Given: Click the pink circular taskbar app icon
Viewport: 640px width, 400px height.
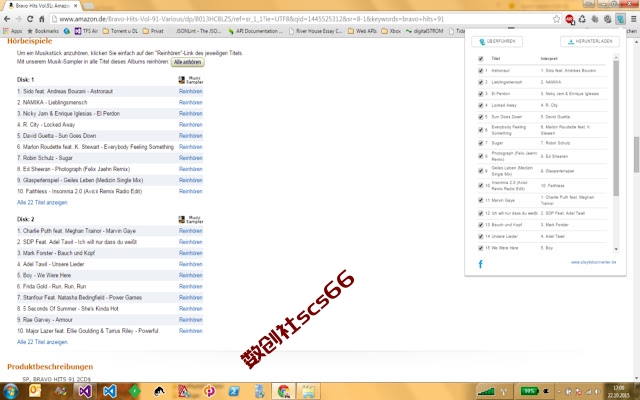Looking at the screenshot, I should [209, 391].
